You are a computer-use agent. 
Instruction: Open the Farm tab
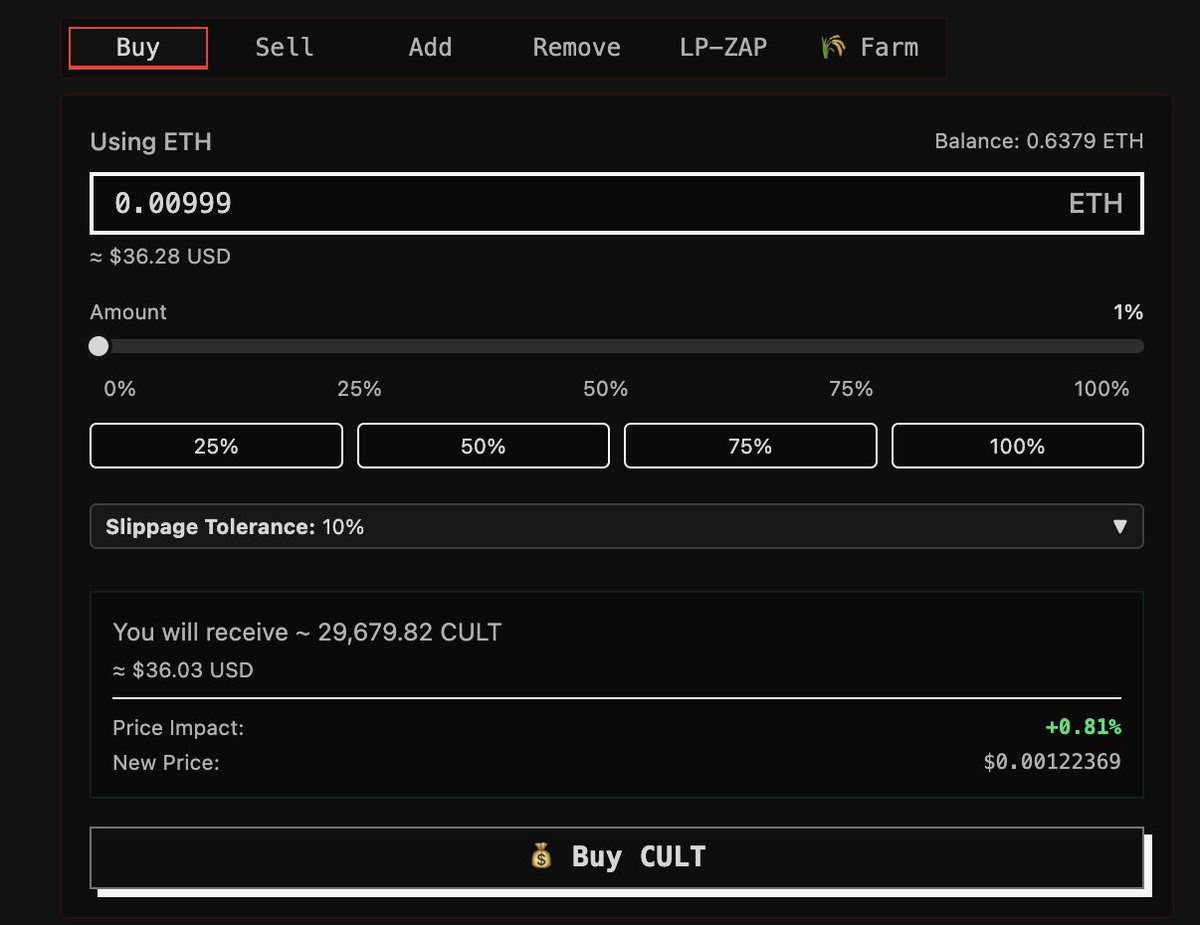(x=869, y=47)
